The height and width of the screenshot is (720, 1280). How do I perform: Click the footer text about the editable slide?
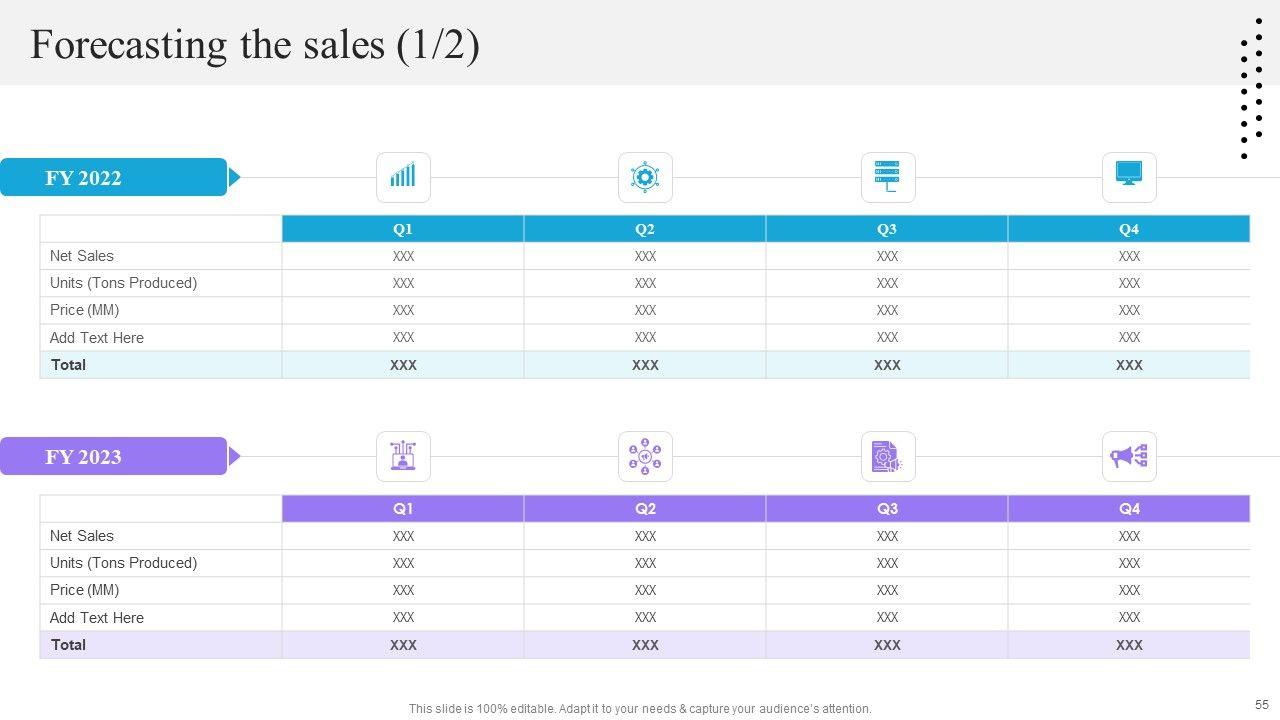point(640,709)
